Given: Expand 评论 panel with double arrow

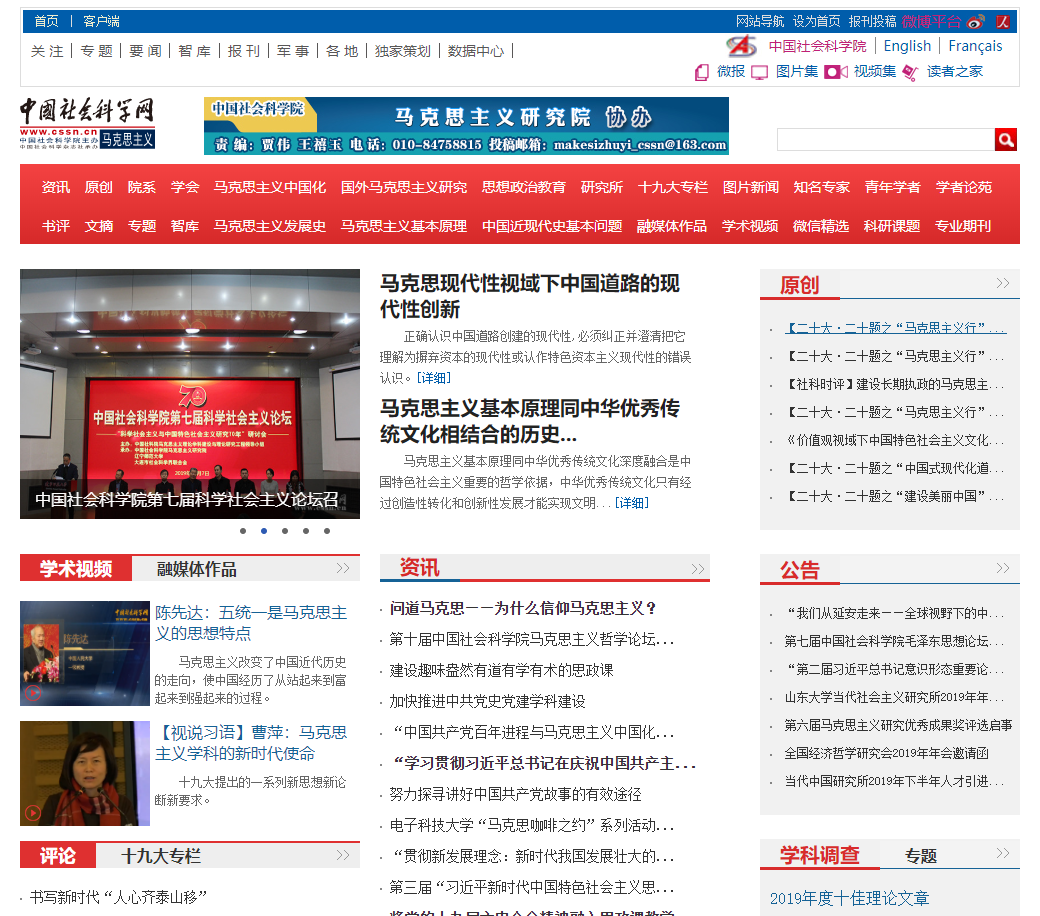Looking at the screenshot, I should [343, 855].
